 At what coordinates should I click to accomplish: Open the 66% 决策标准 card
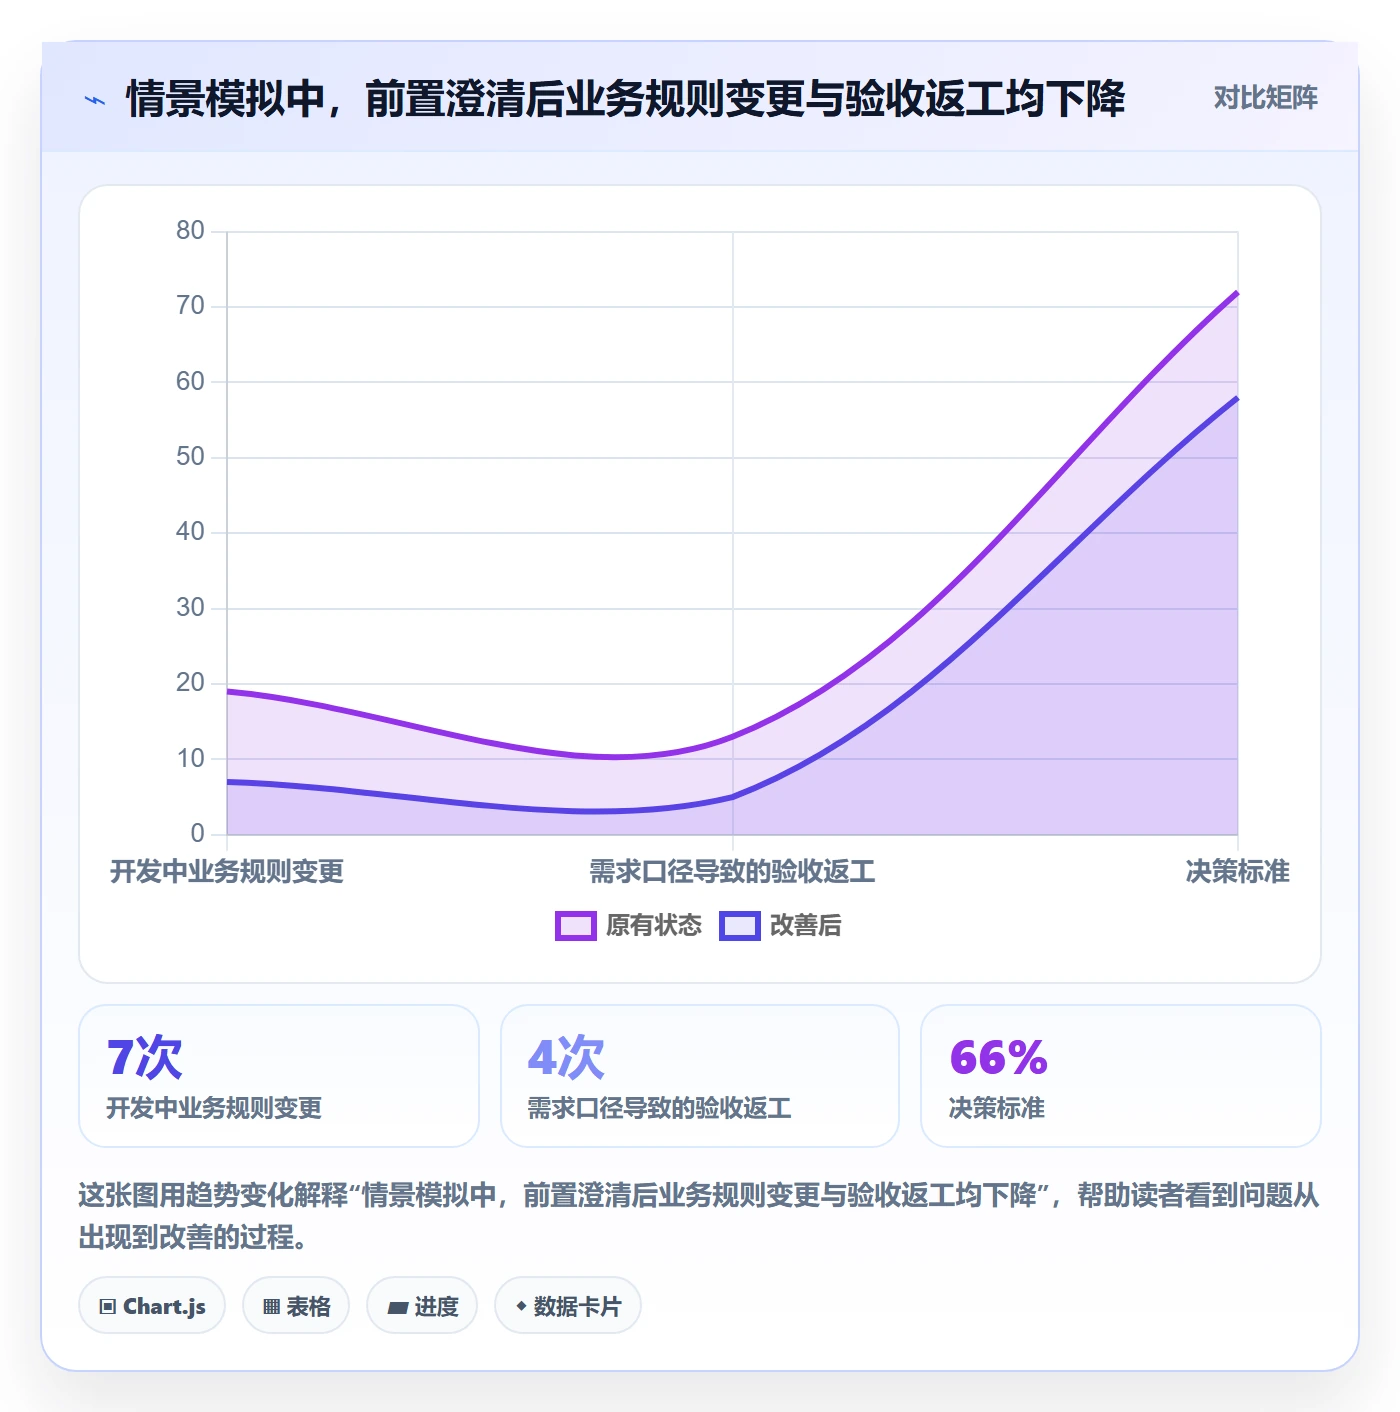(x=1121, y=1076)
